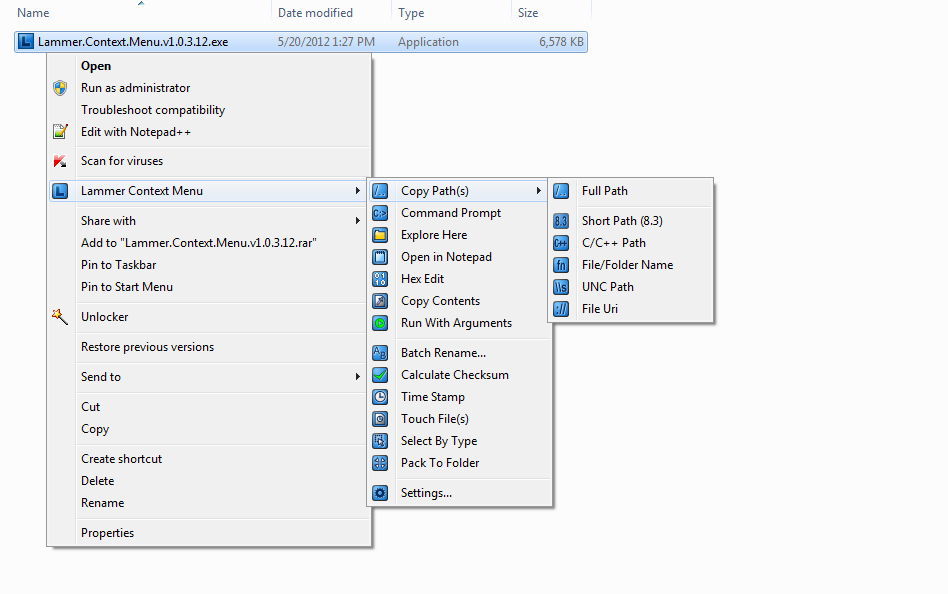Click the 6,578 KB size cell

(561, 42)
